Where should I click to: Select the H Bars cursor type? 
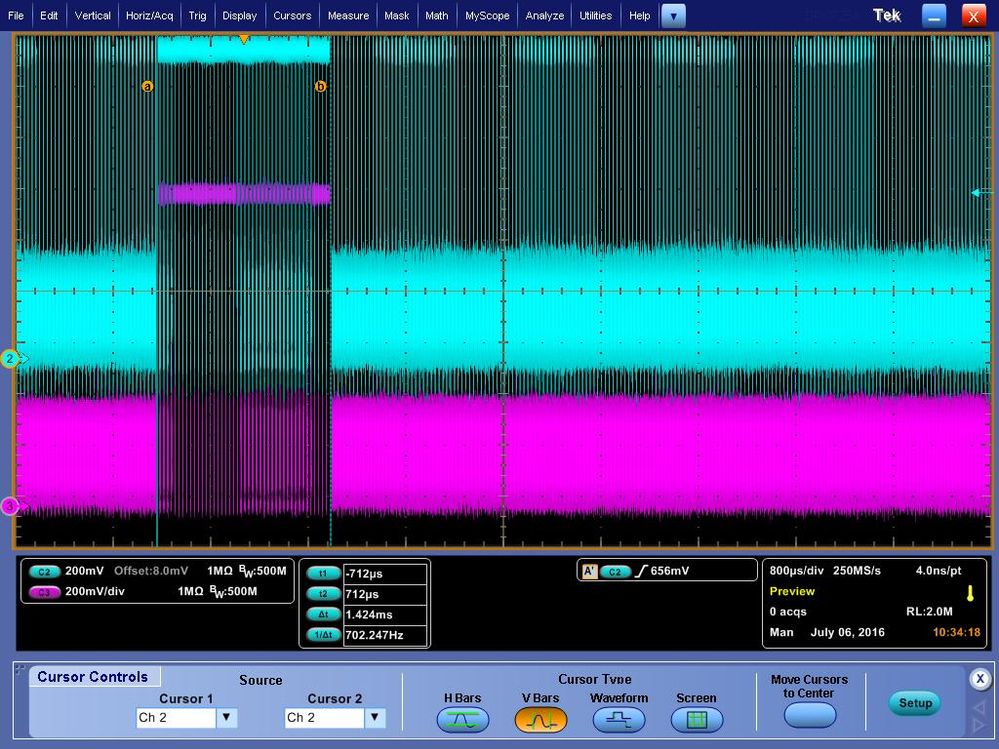coord(462,719)
